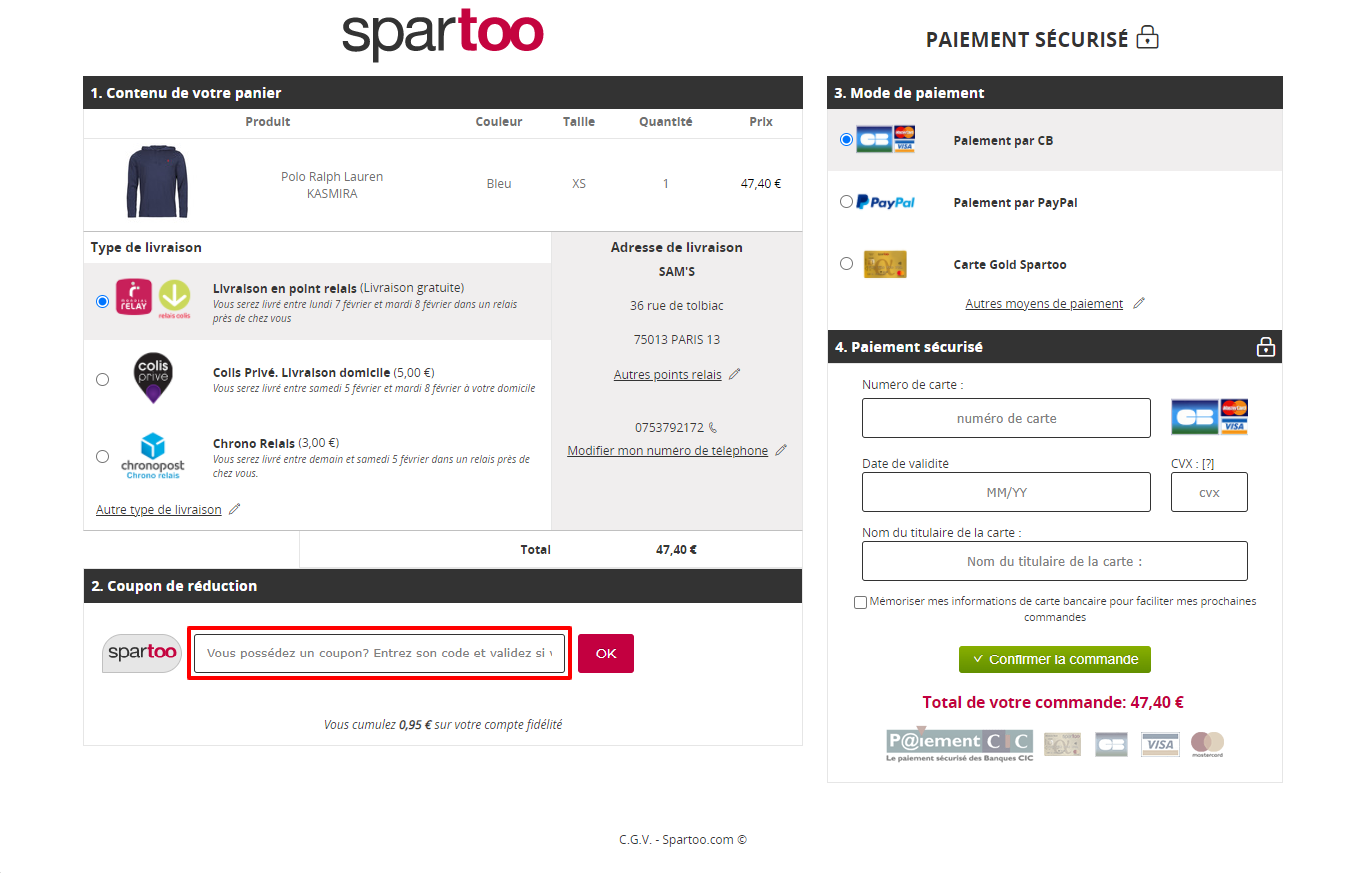Select Colis Privé home delivery radio button

102,379
